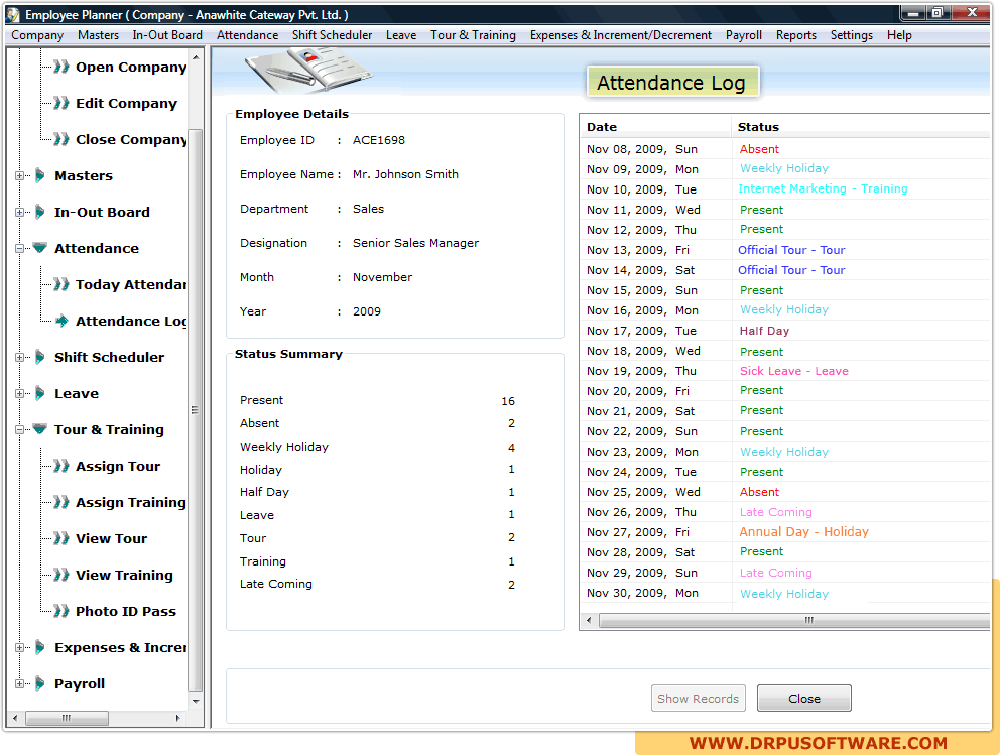Select the Nov 17 Half Day row

pyautogui.click(x=784, y=331)
